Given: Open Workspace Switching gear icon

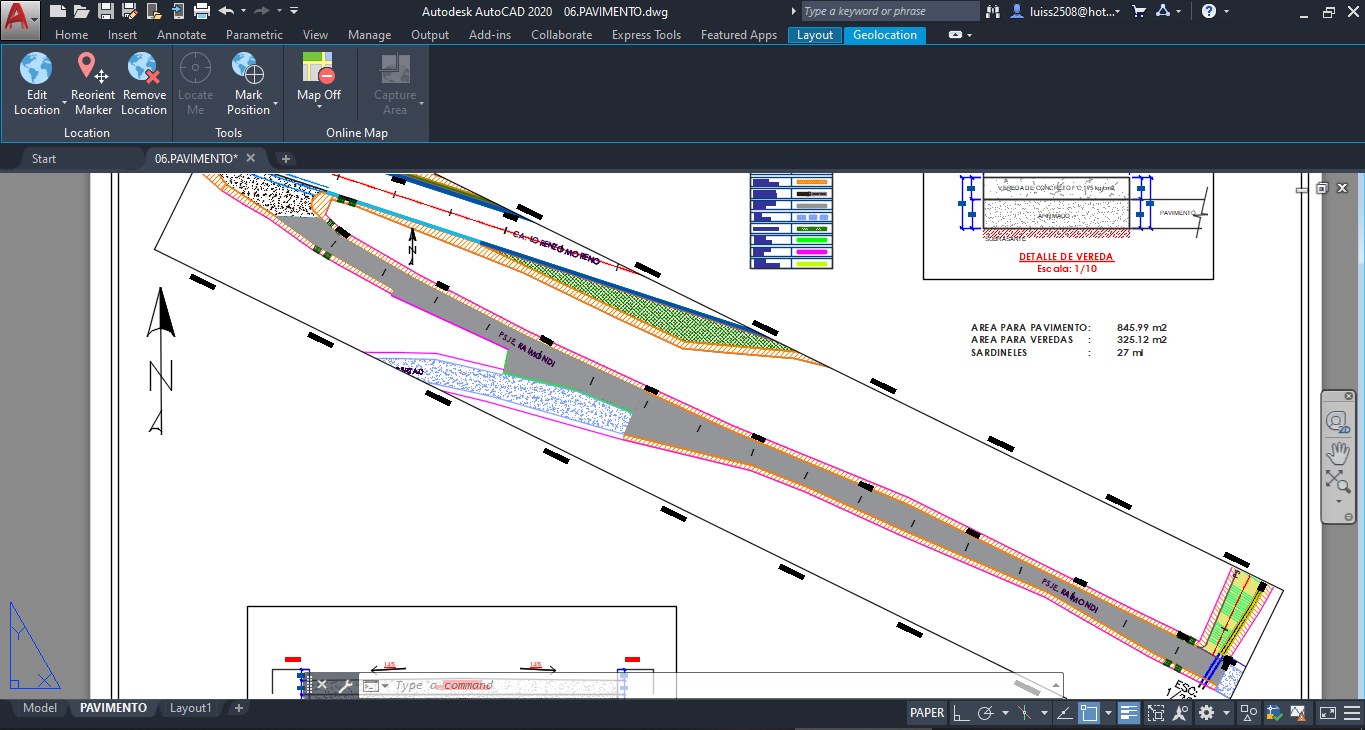Looking at the screenshot, I should tap(1207, 713).
